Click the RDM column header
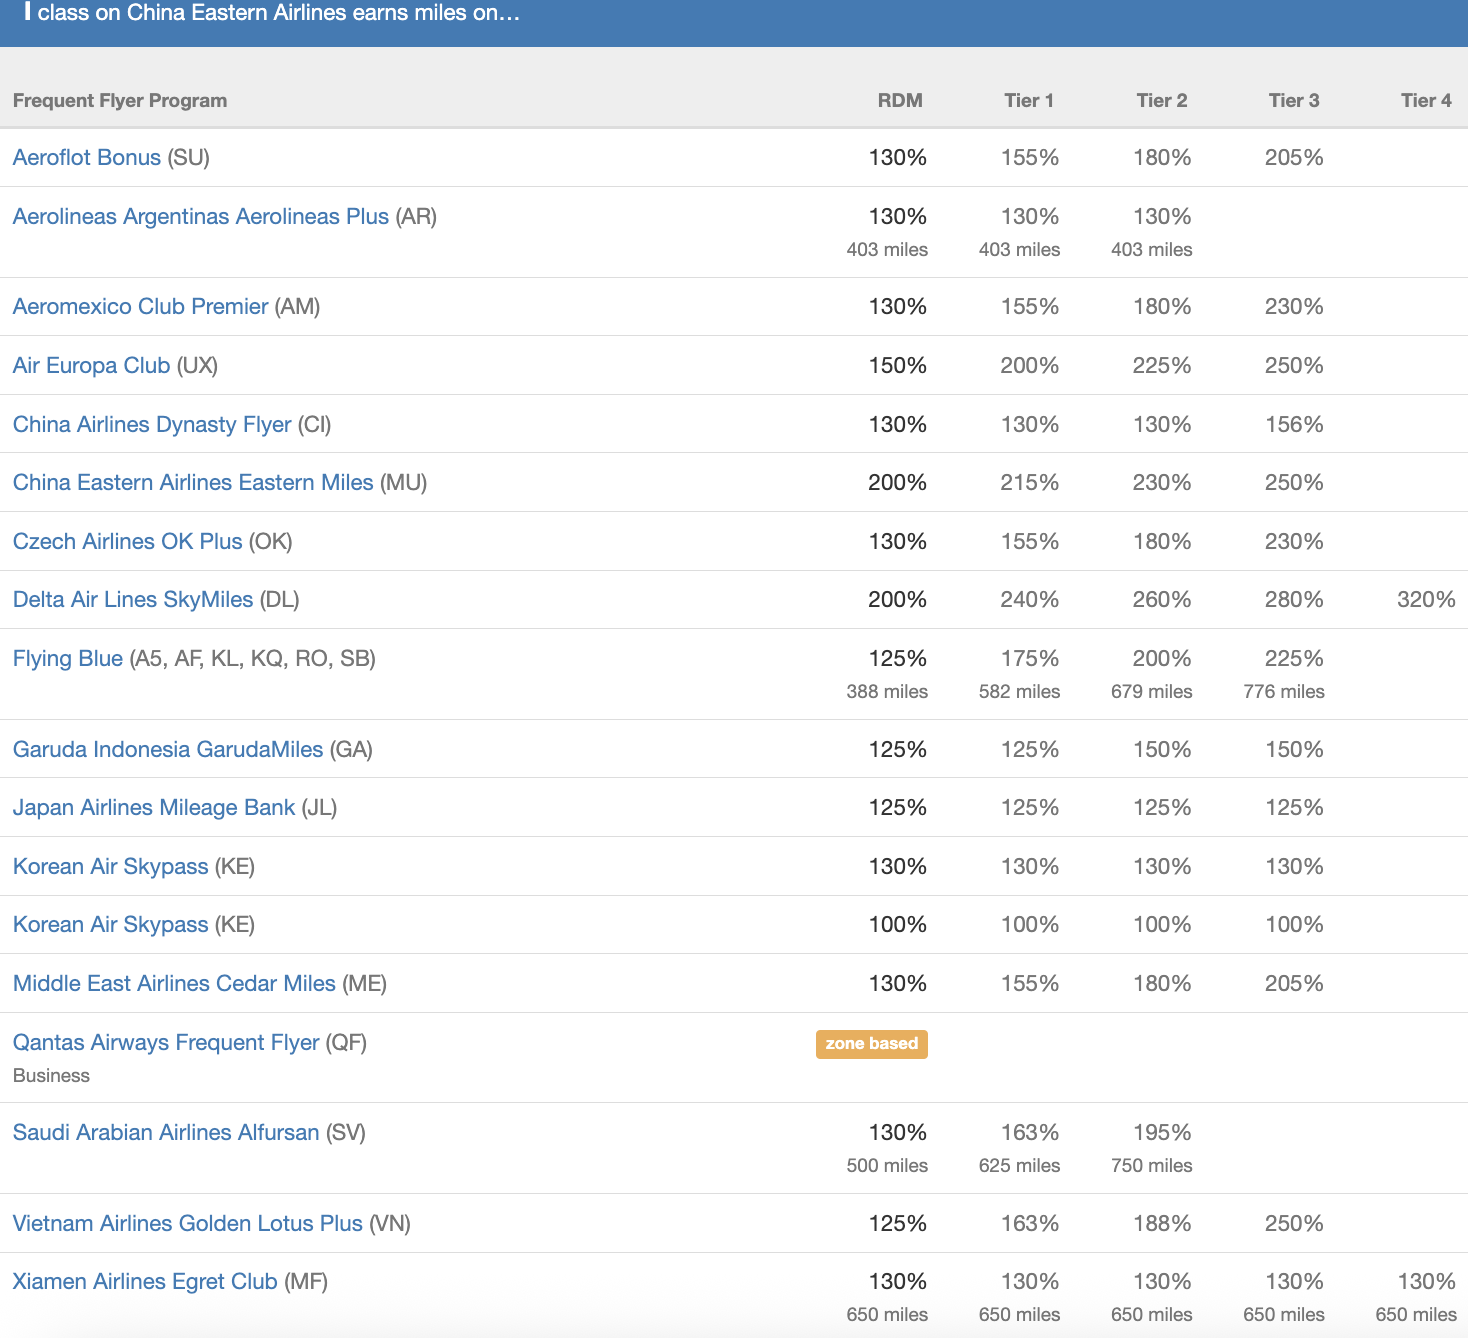This screenshot has height=1338, width=1468. (899, 101)
